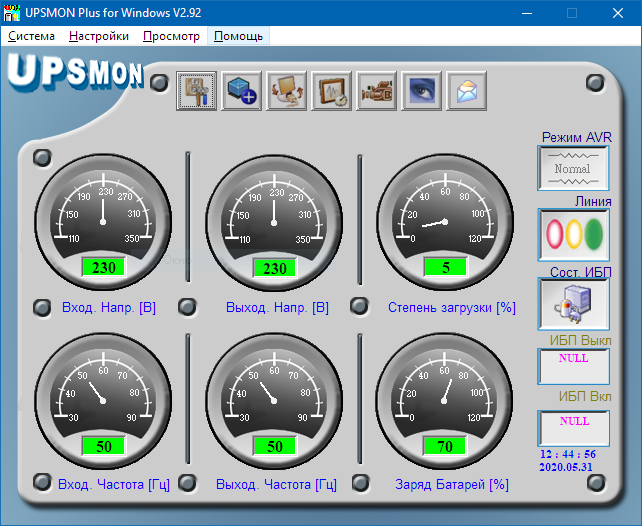Click the Сост. ИБП label

581,272
